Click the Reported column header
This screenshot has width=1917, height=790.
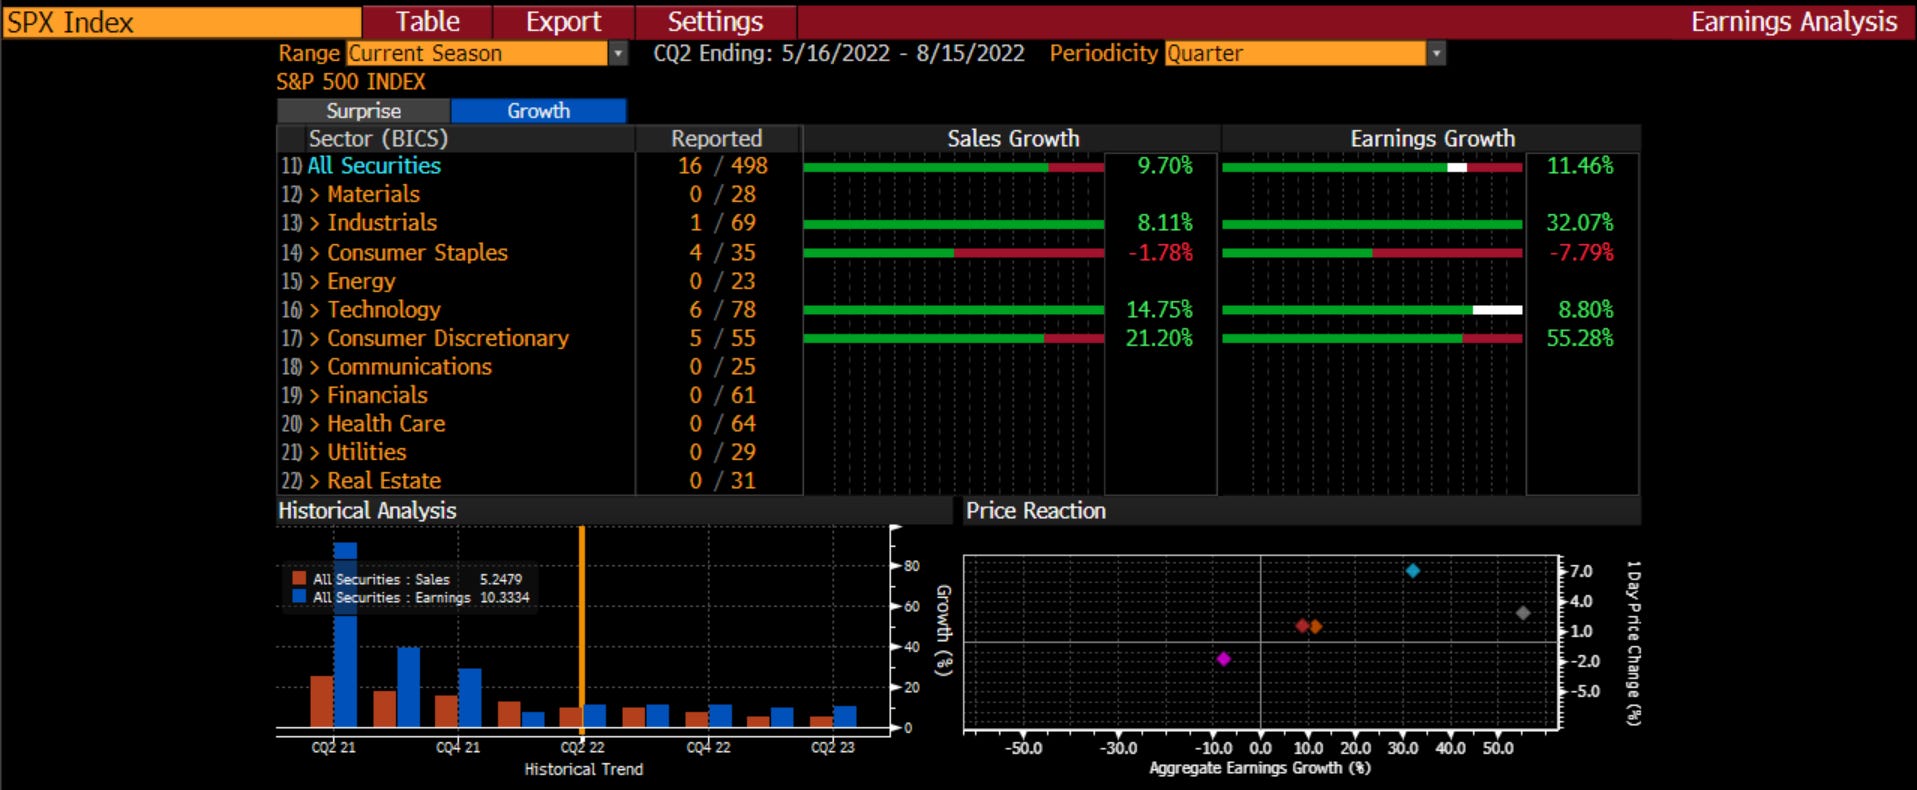pyautogui.click(x=717, y=139)
